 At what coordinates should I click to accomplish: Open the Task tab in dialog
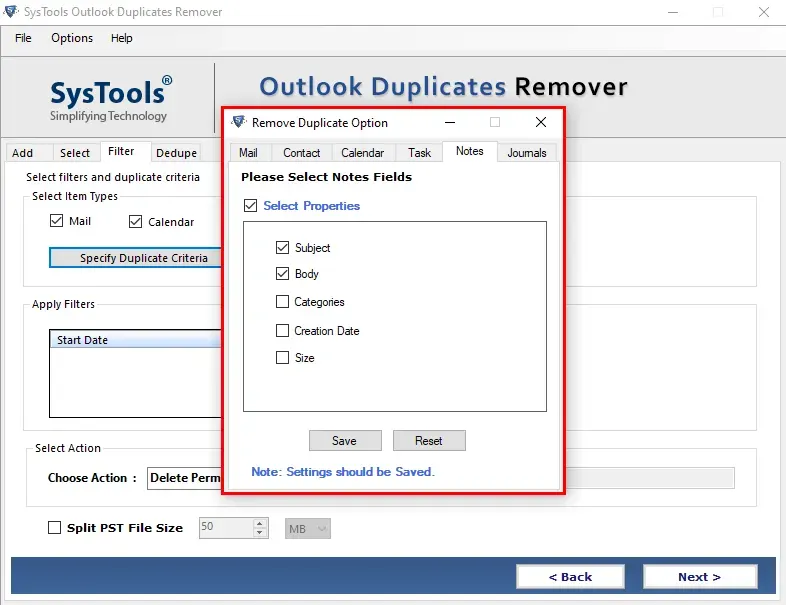[420, 153]
